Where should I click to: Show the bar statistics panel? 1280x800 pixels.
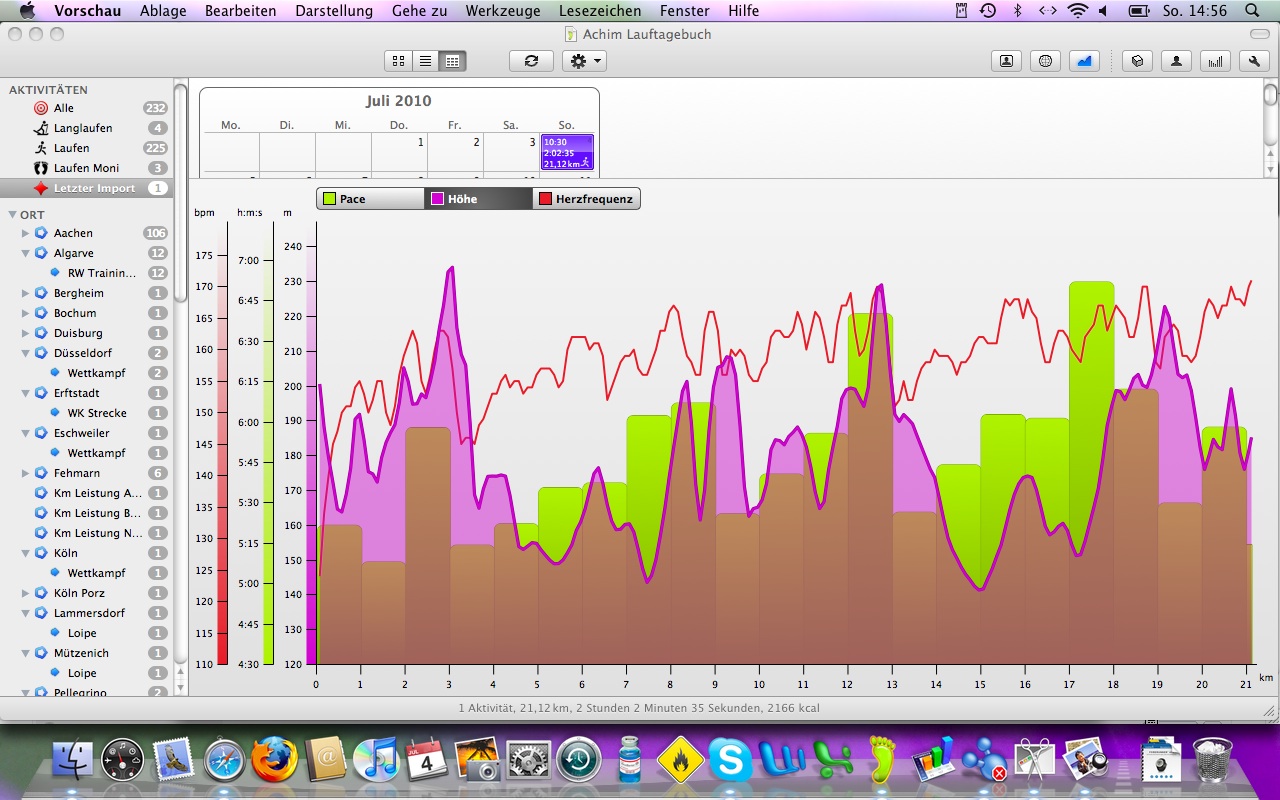tap(1215, 61)
